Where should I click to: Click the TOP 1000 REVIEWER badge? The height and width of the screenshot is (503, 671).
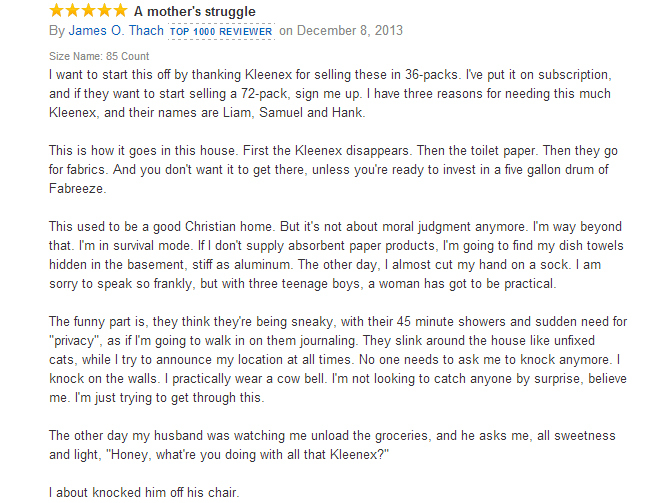point(221,32)
